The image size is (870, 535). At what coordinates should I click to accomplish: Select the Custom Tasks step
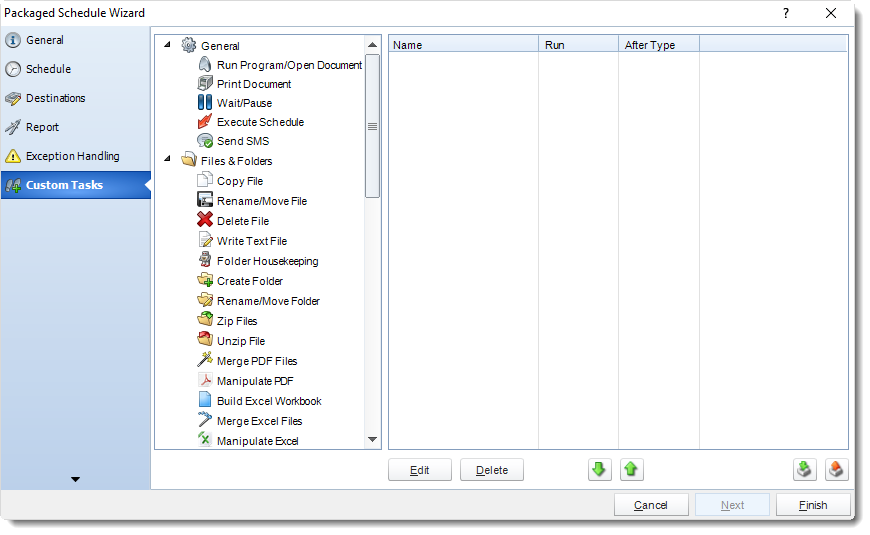click(75, 185)
